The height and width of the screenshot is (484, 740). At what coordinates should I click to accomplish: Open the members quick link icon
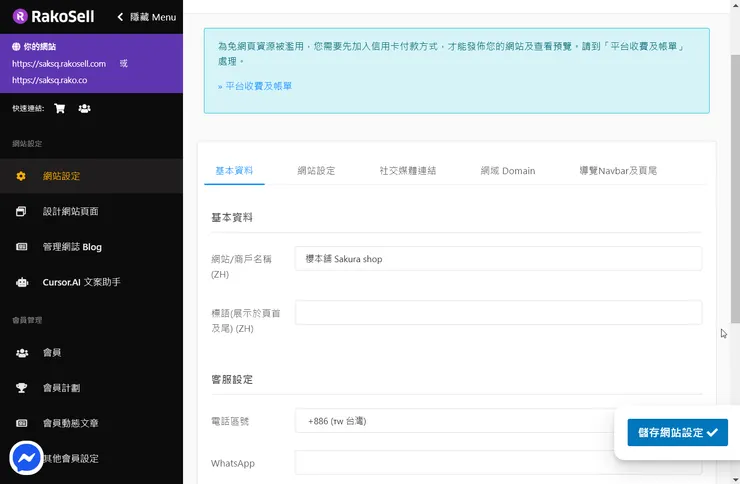[x=84, y=108]
